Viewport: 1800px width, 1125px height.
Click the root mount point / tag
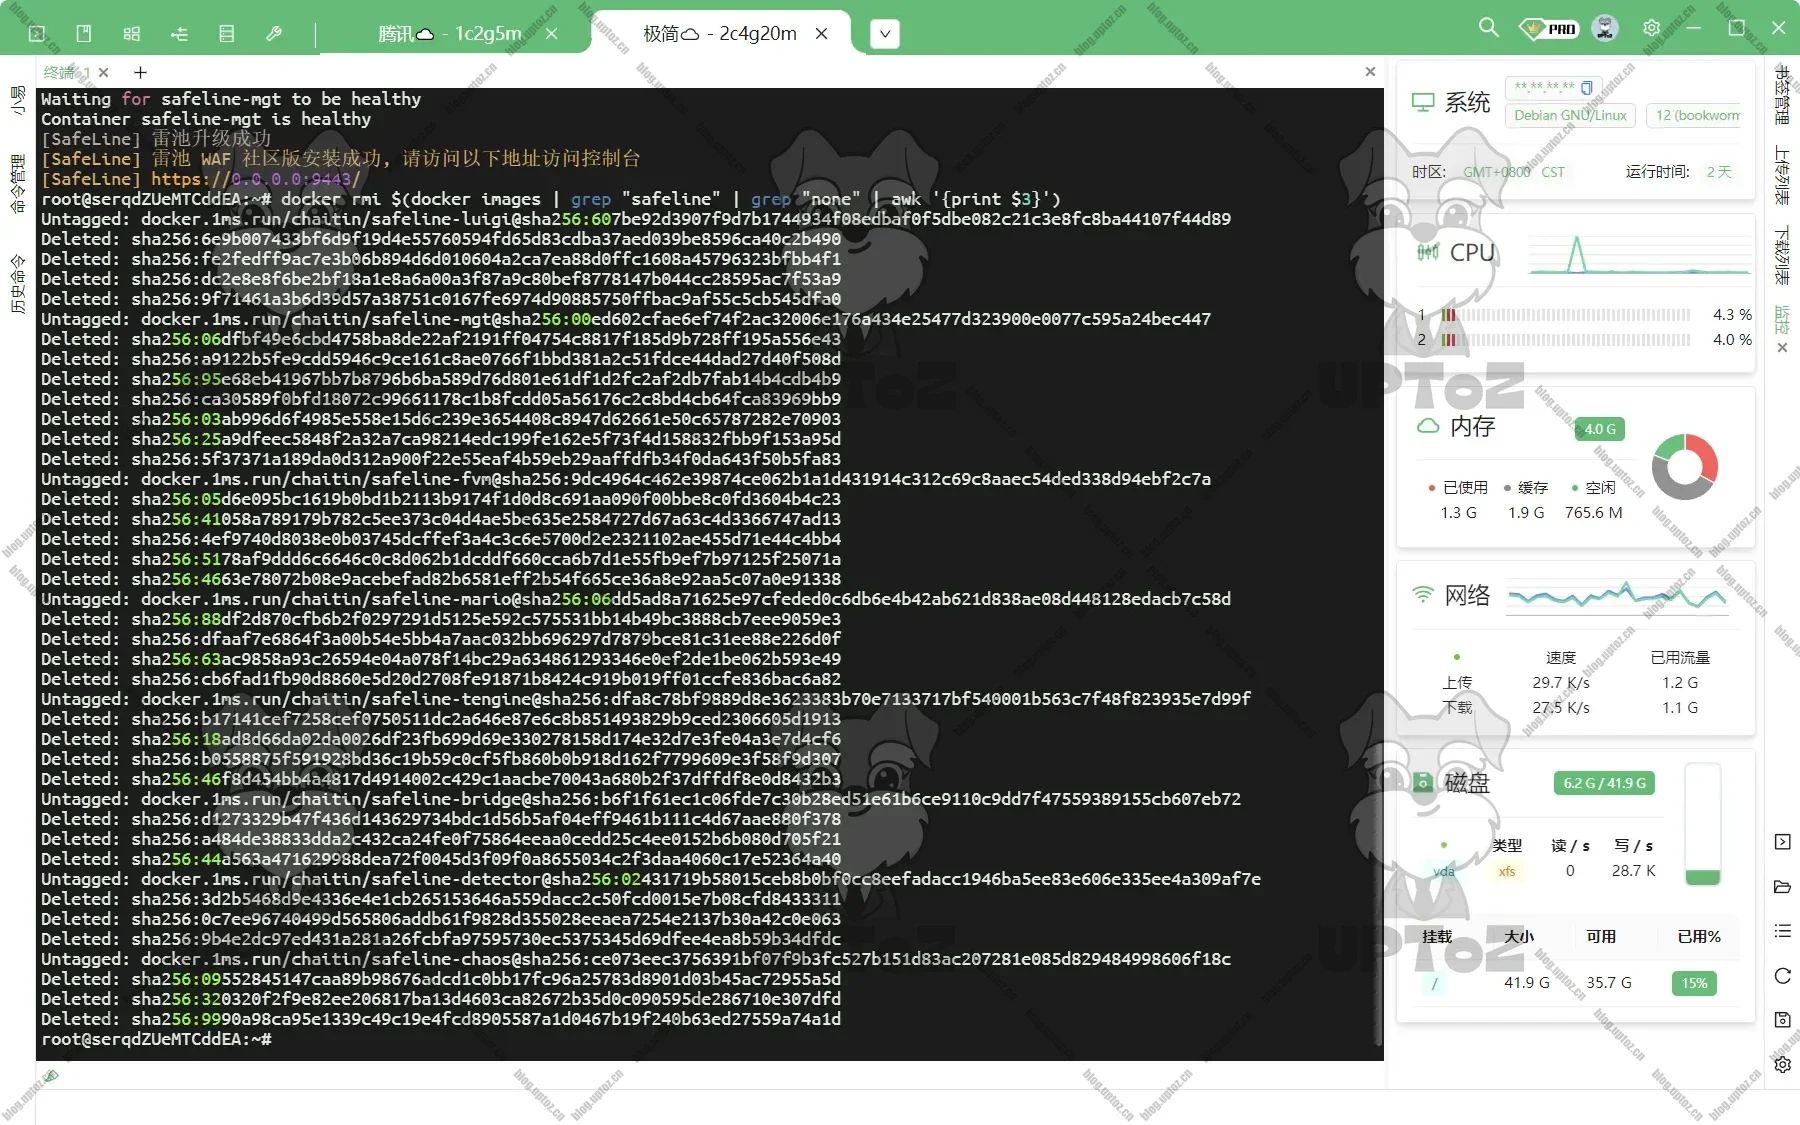[1435, 983]
